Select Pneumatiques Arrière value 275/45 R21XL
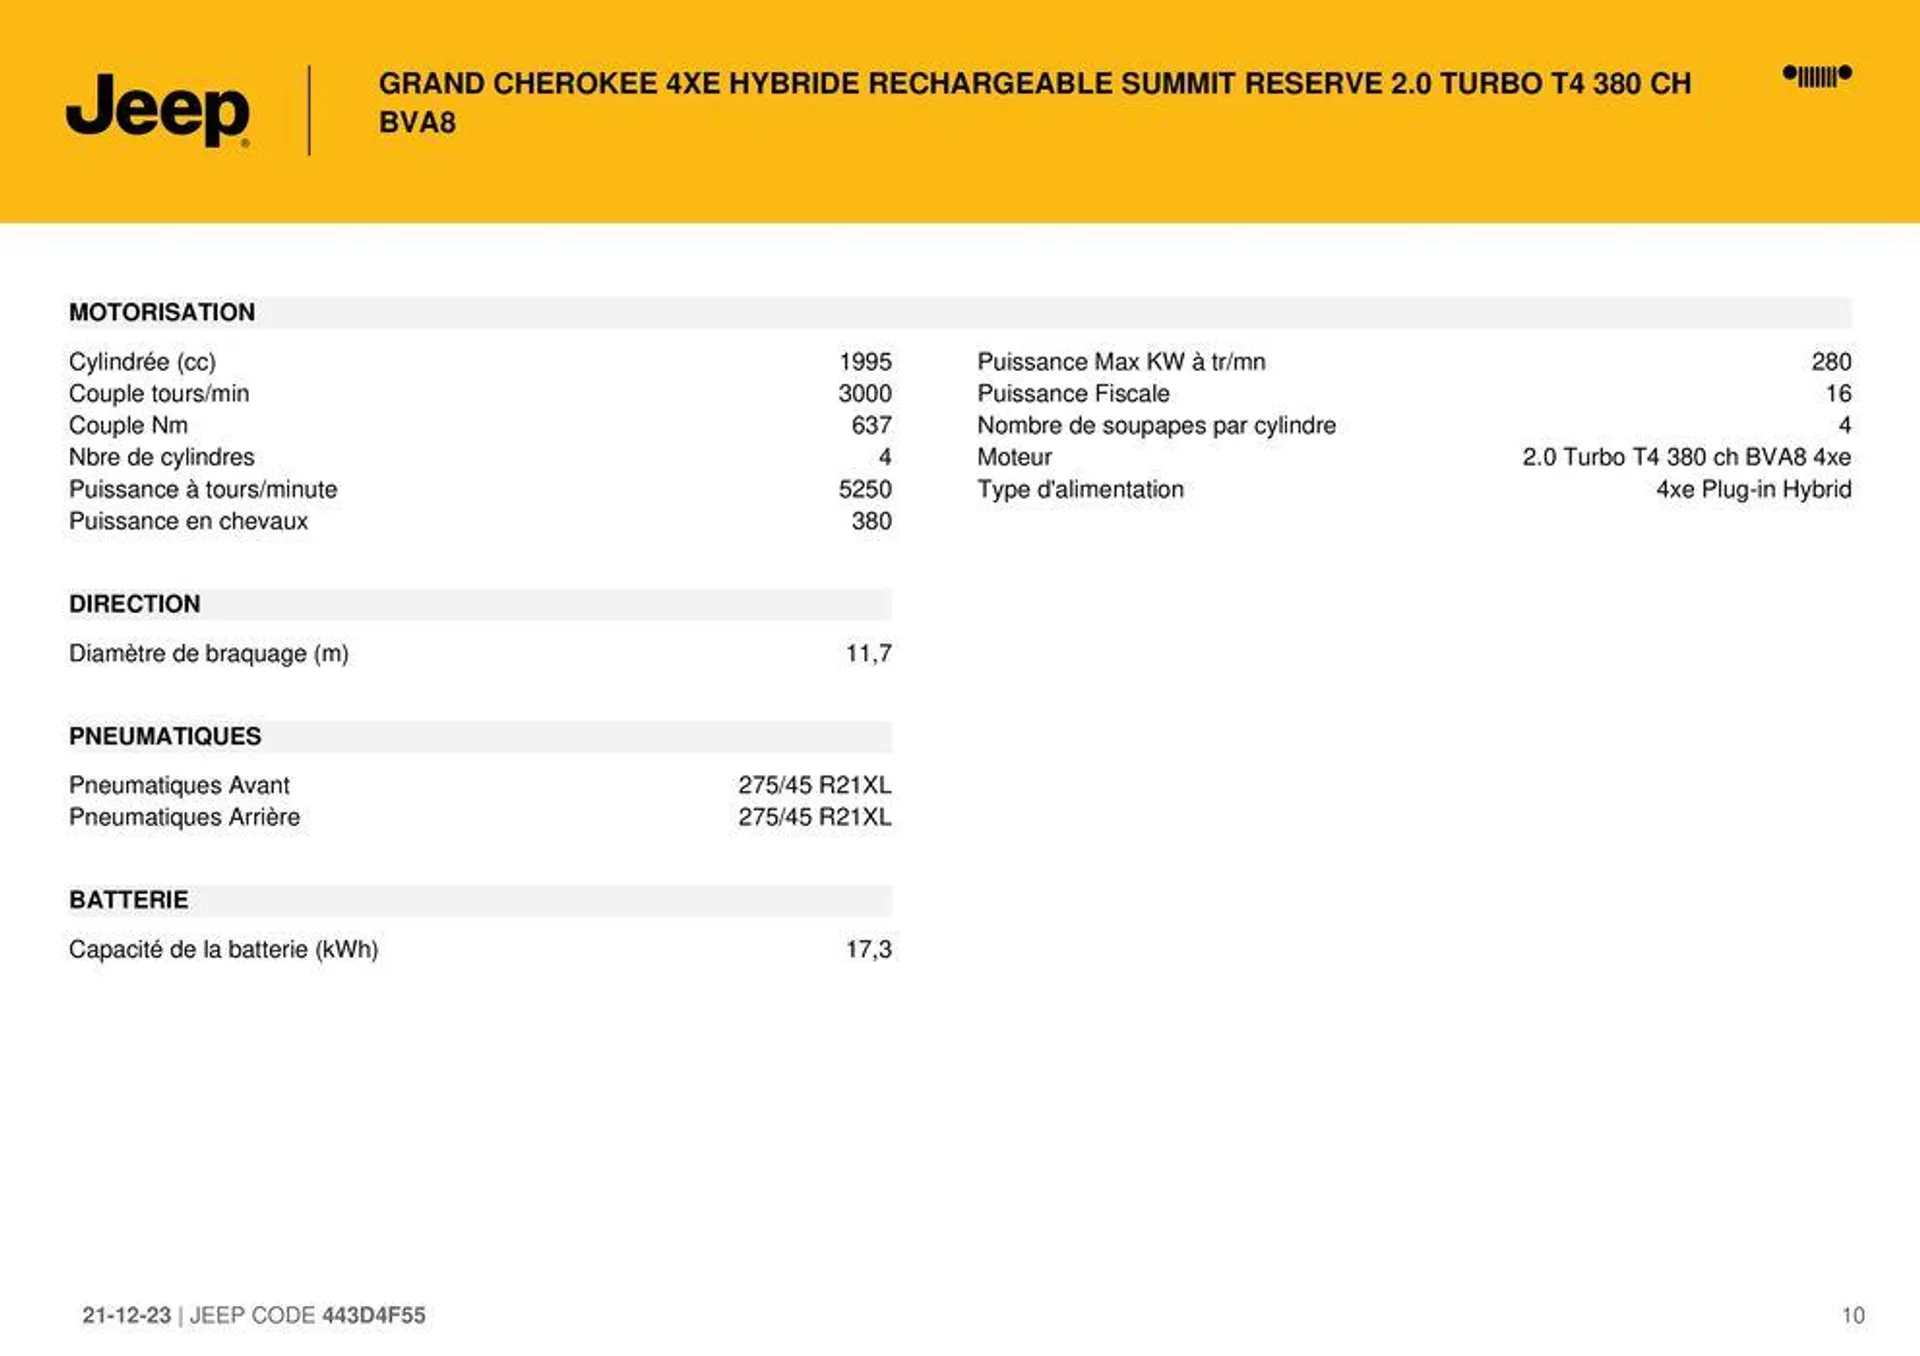1920x1356 pixels. (815, 818)
